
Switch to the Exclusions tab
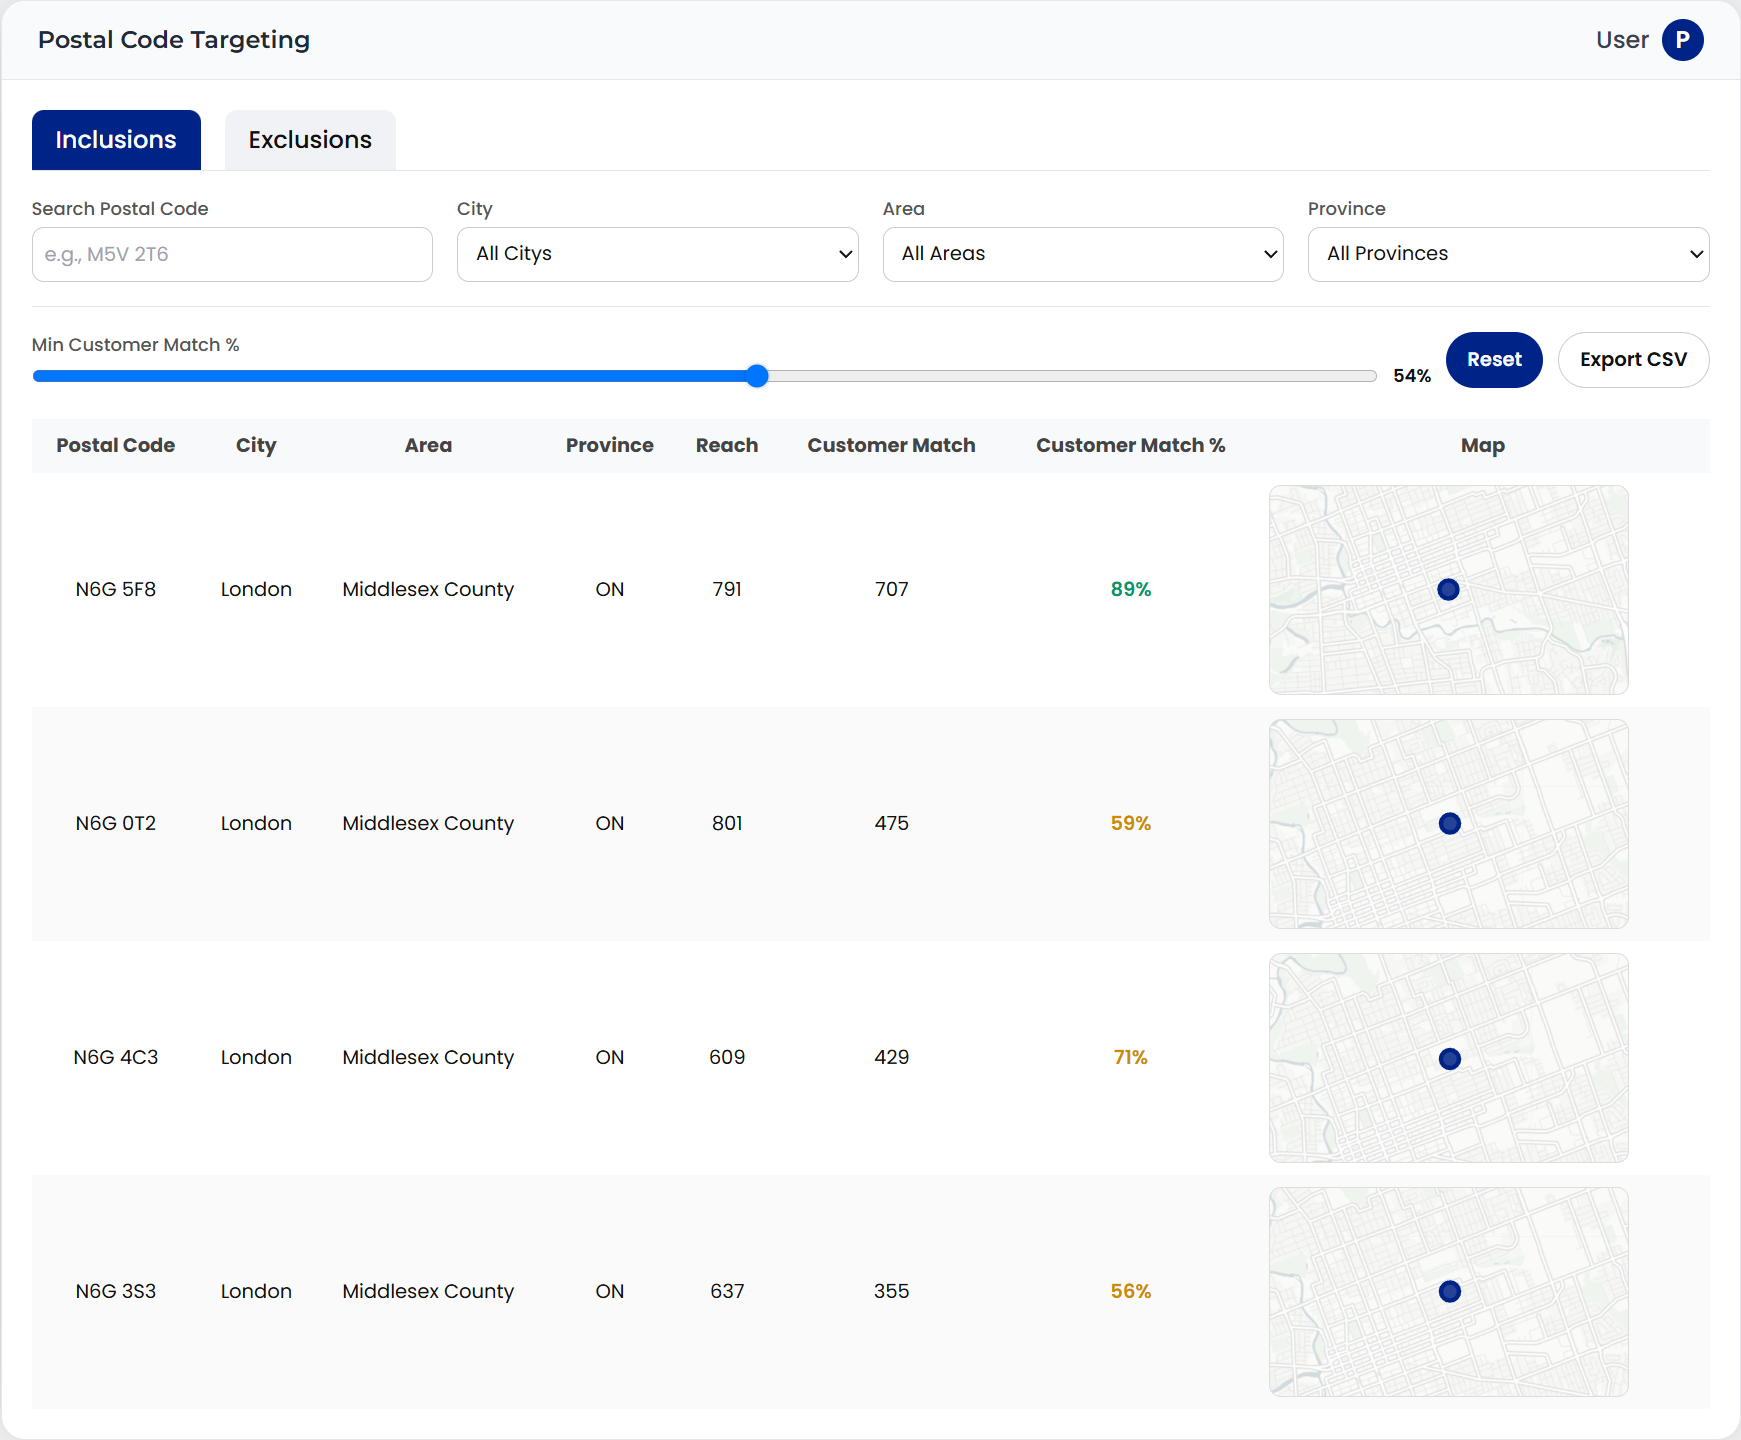pos(310,140)
